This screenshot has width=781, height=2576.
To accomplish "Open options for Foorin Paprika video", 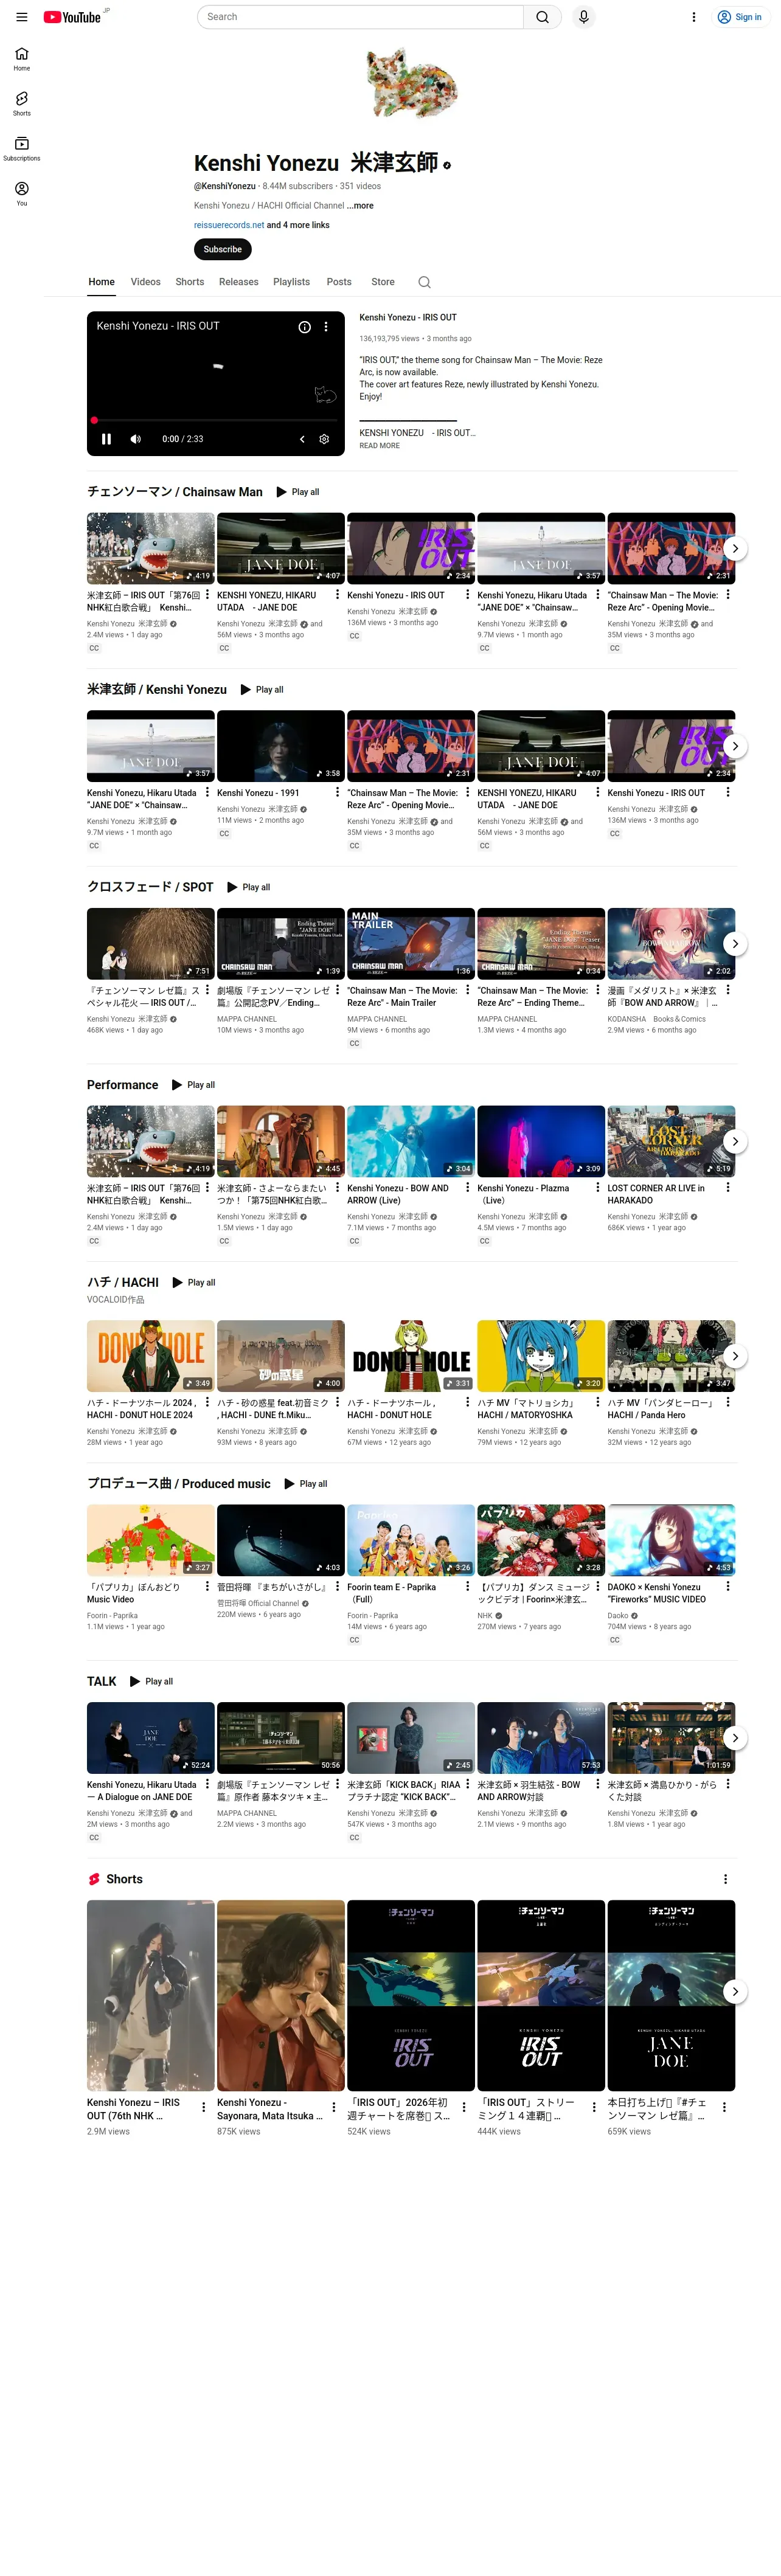I will click(x=468, y=1587).
